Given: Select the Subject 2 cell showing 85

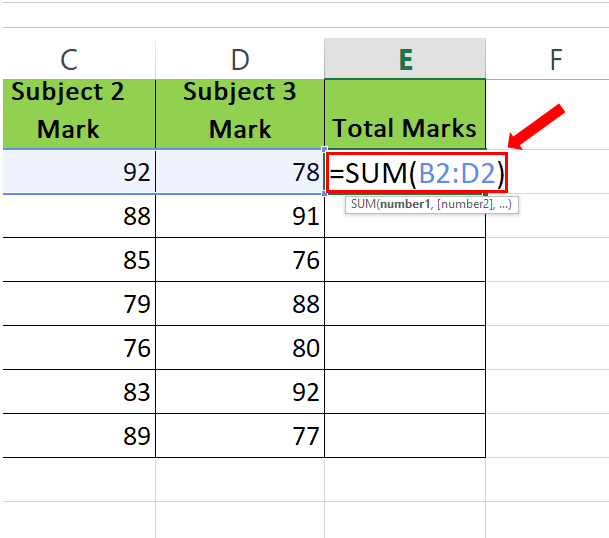Looking at the screenshot, I should 79,259.
